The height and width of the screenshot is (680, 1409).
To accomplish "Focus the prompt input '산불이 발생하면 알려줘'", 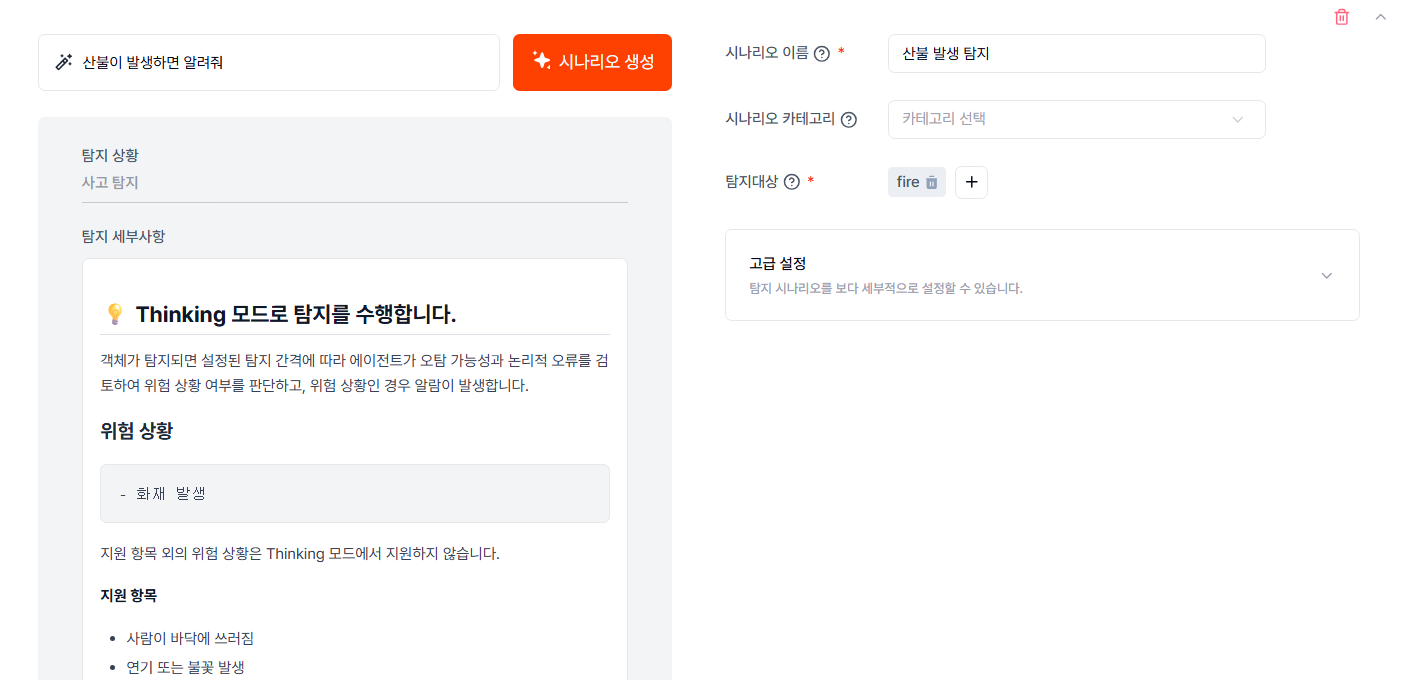I will tap(269, 62).
